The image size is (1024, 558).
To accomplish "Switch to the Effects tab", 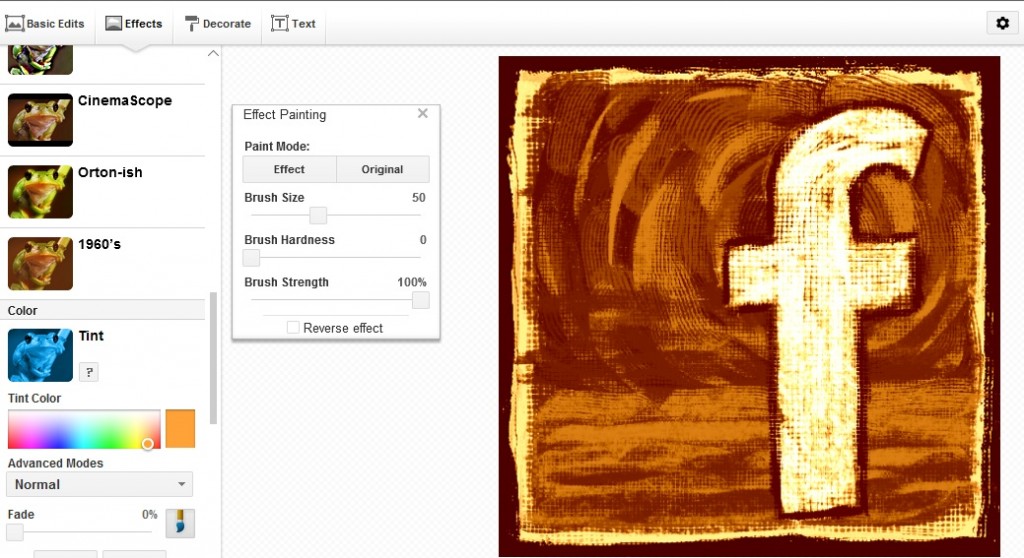I will click(134, 24).
